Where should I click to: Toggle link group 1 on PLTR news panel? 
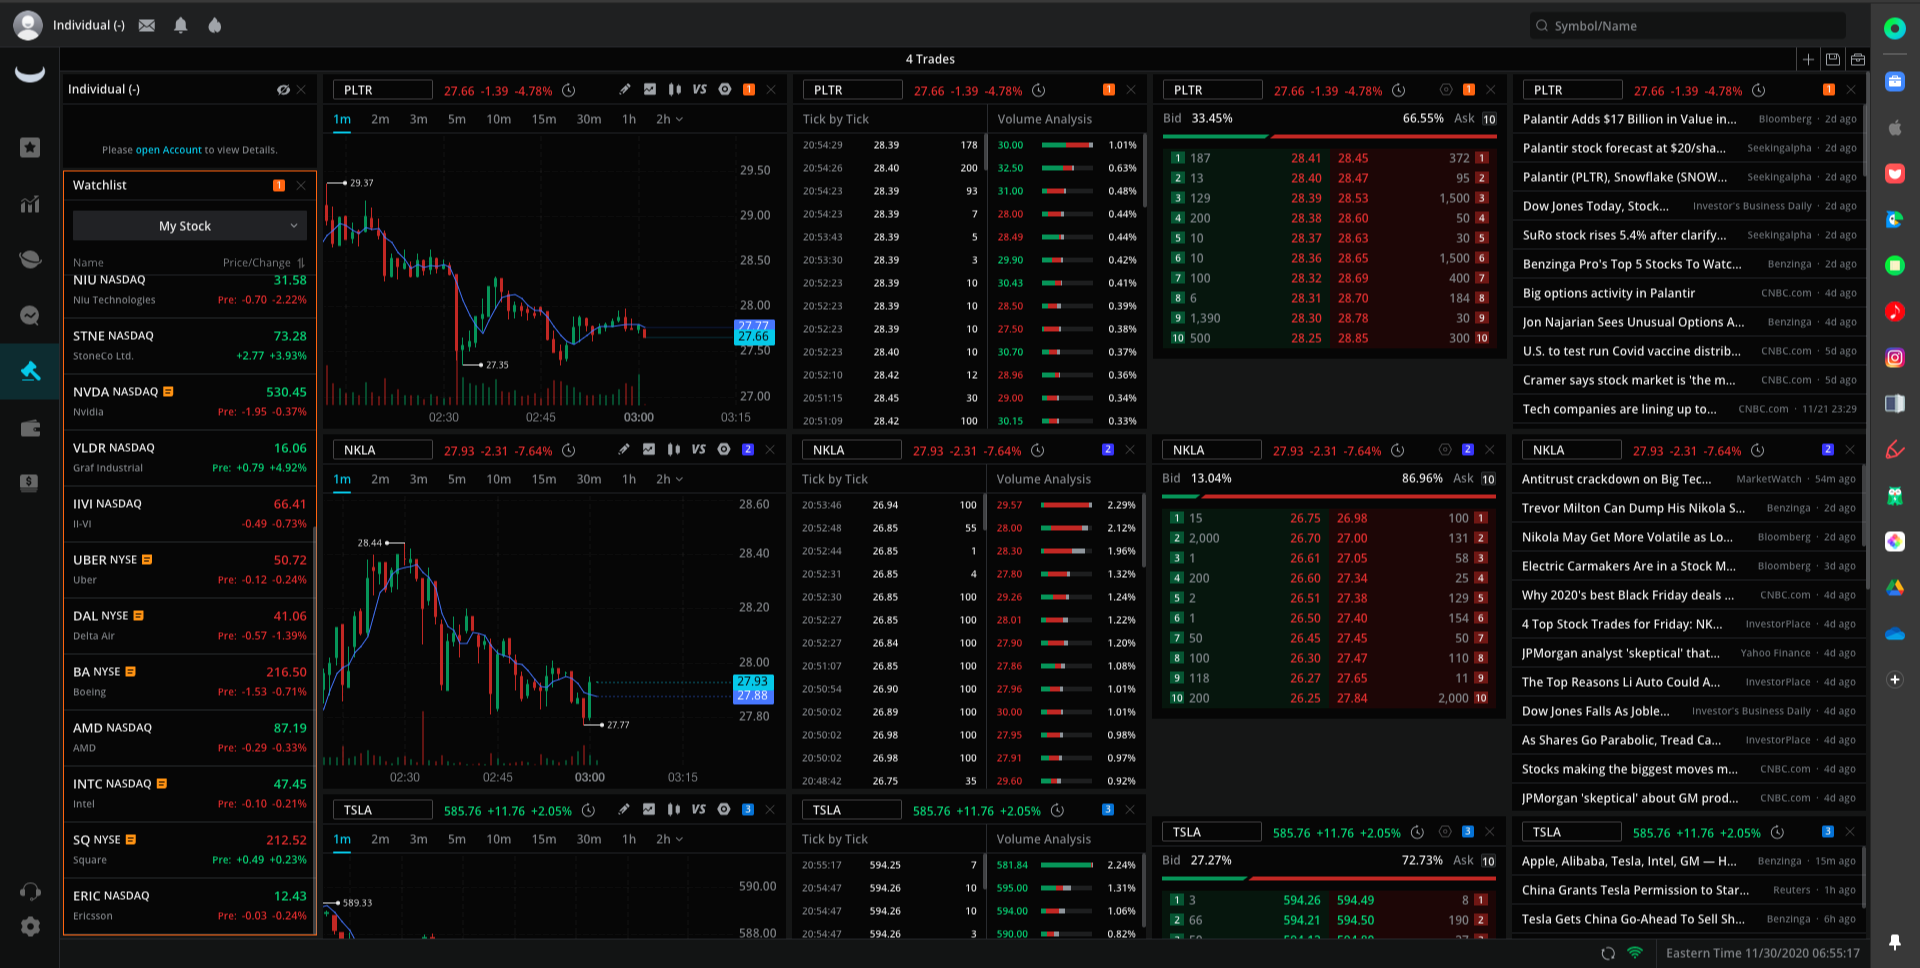(1829, 89)
